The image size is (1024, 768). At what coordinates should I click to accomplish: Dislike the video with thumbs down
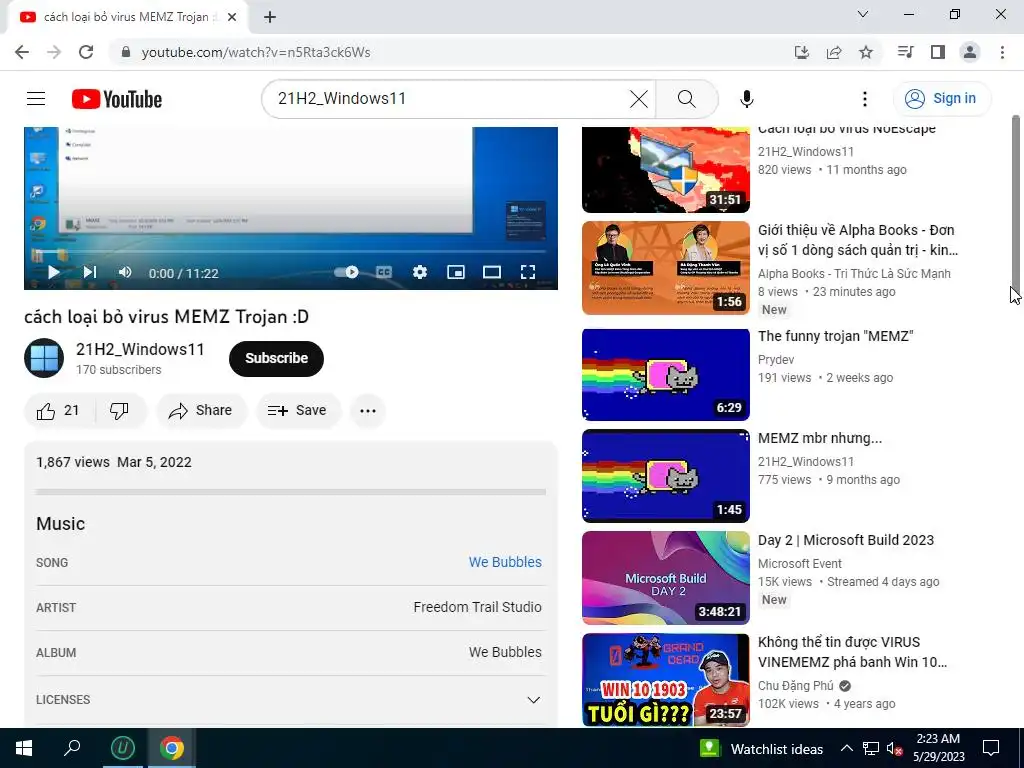[120, 411]
